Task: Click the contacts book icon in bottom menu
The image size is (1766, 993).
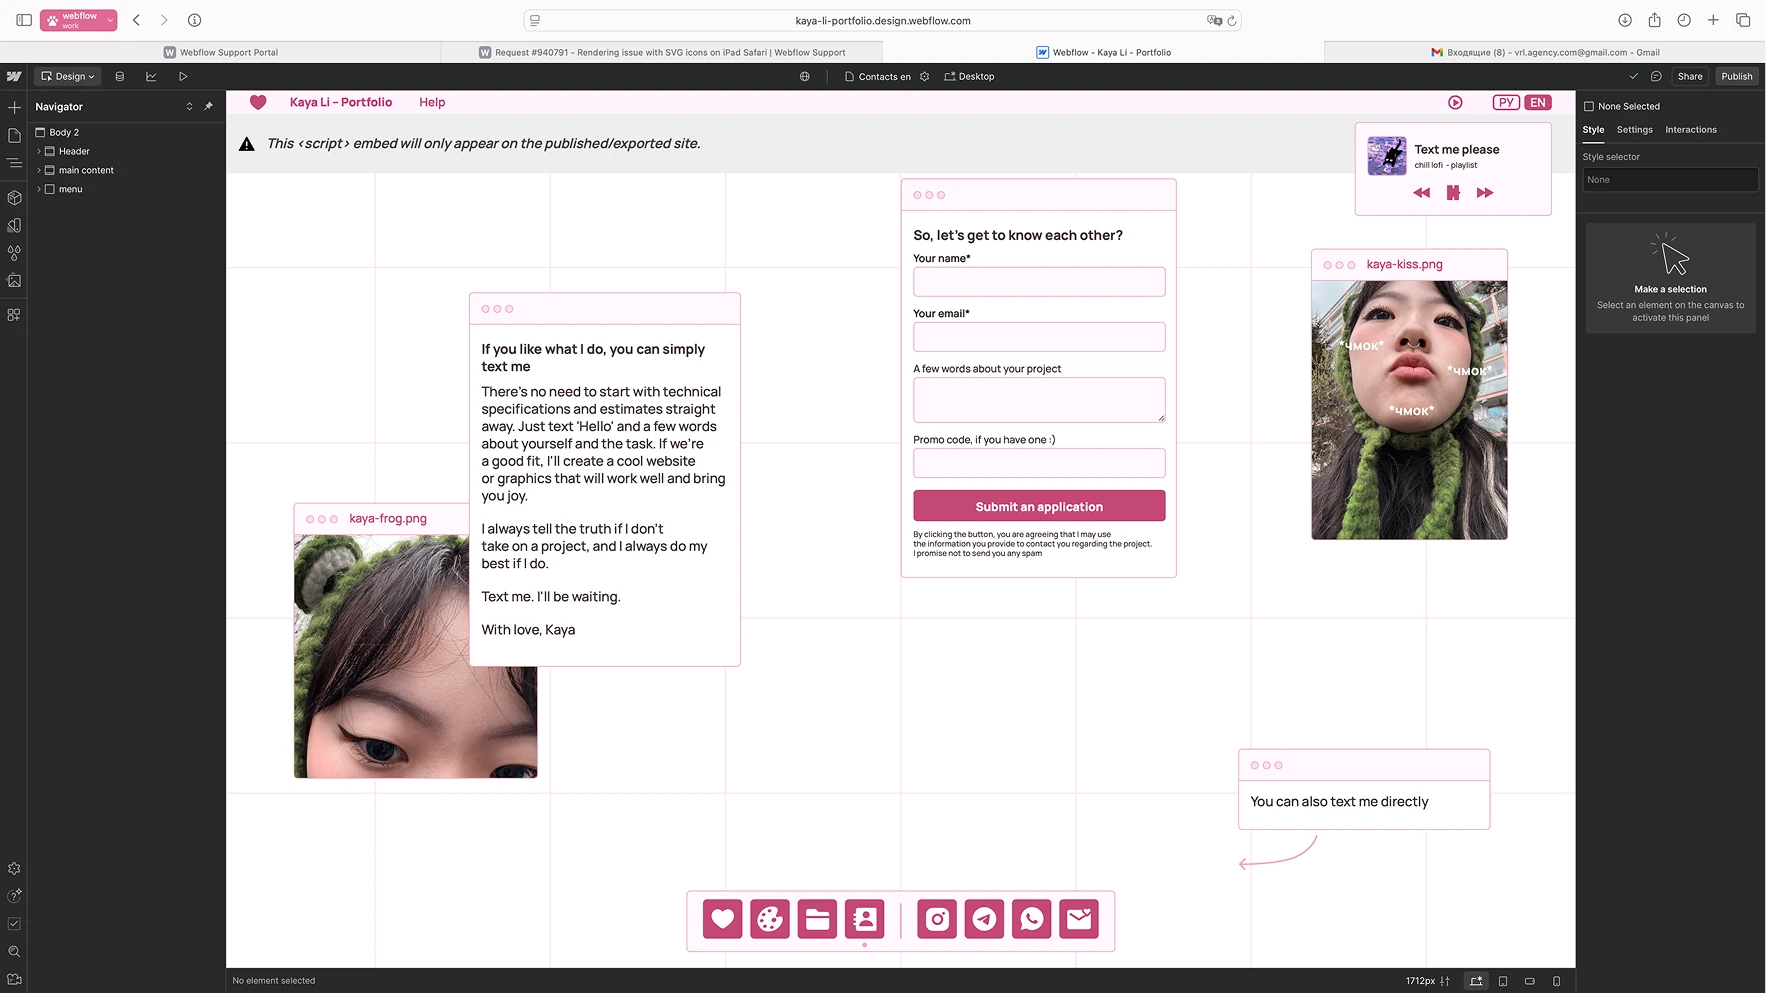Action: coord(865,919)
